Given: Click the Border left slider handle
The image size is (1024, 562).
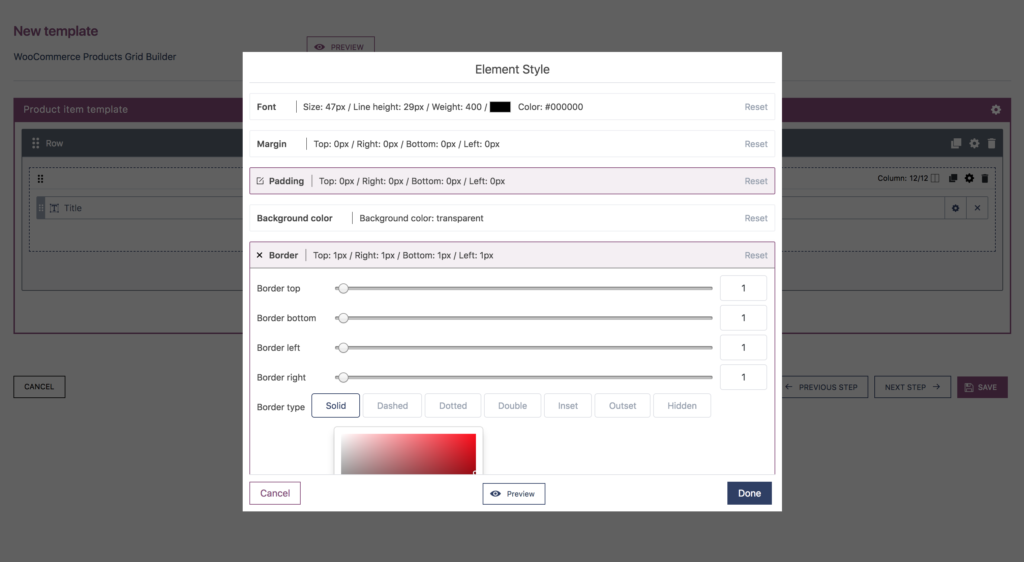Looking at the screenshot, I should tap(343, 347).
